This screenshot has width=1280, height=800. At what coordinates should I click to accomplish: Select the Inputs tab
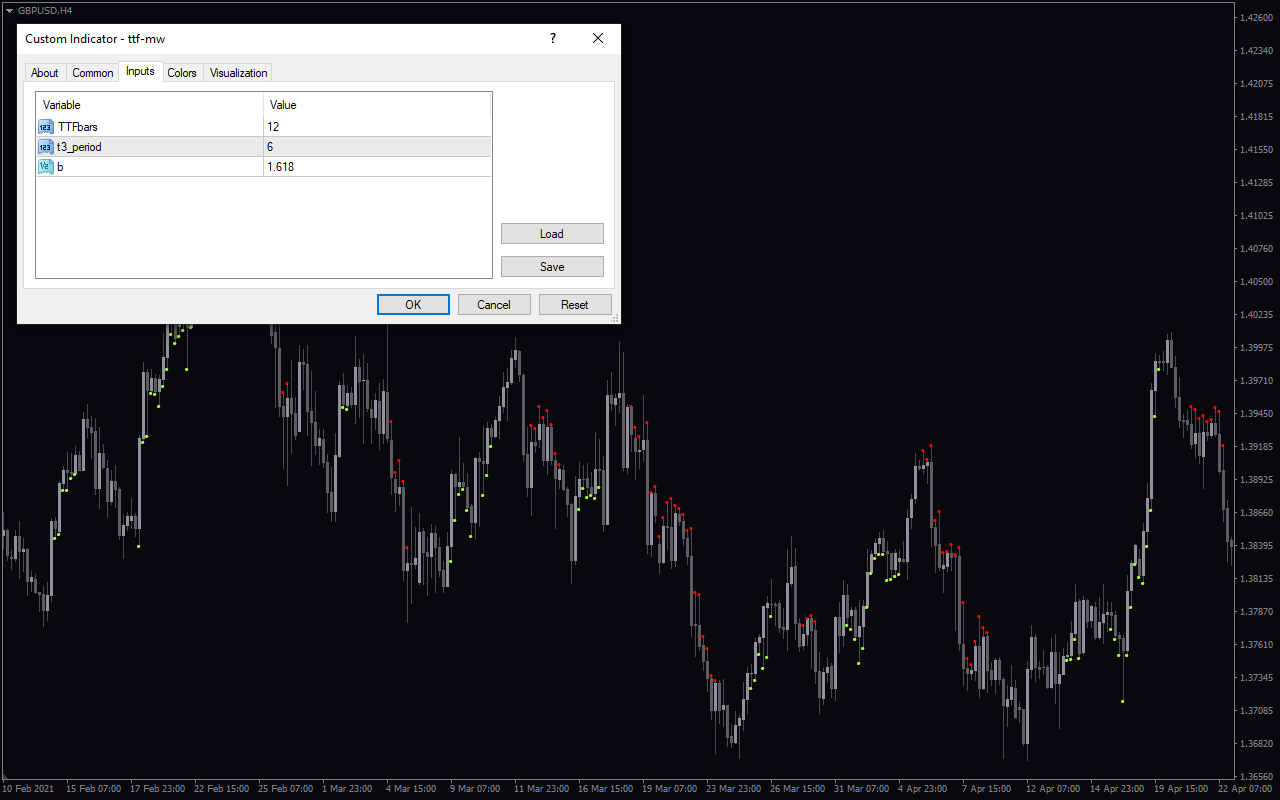pyautogui.click(x=140, y=71)
